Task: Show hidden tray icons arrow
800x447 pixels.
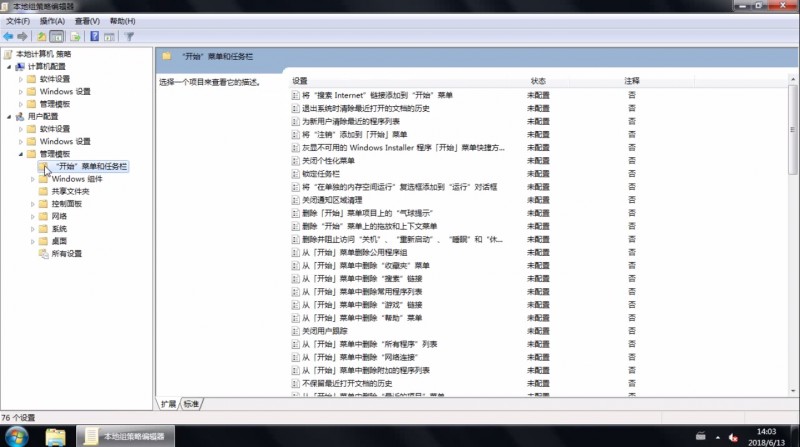Action: click(718, 437)
